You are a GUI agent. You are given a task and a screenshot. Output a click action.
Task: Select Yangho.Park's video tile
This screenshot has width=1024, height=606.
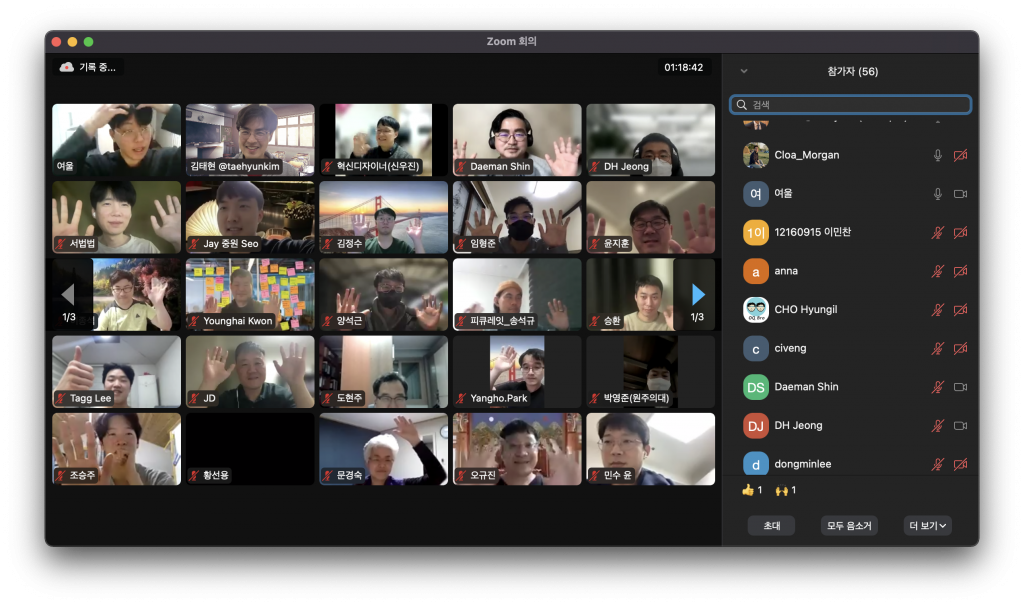click(x=517, y=372)
